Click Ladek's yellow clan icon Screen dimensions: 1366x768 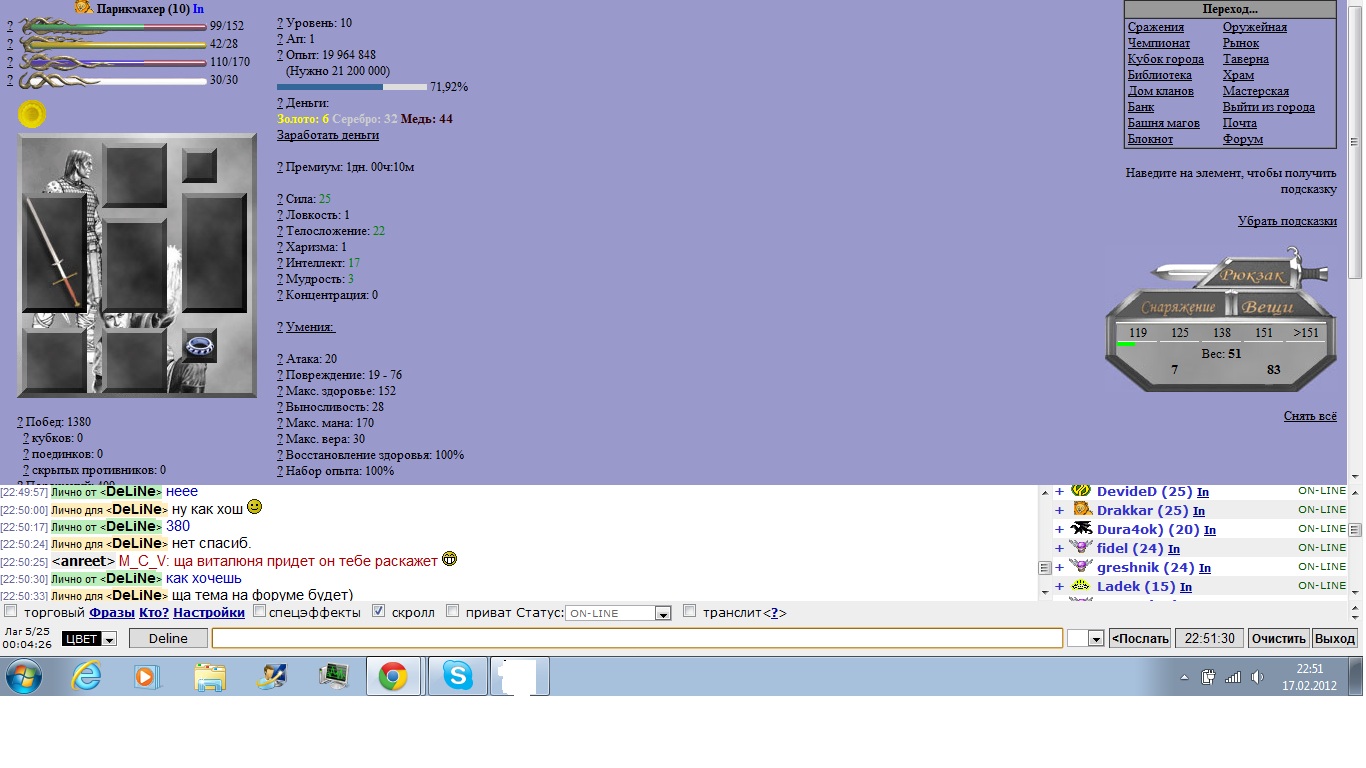(x=1080, y=586)
